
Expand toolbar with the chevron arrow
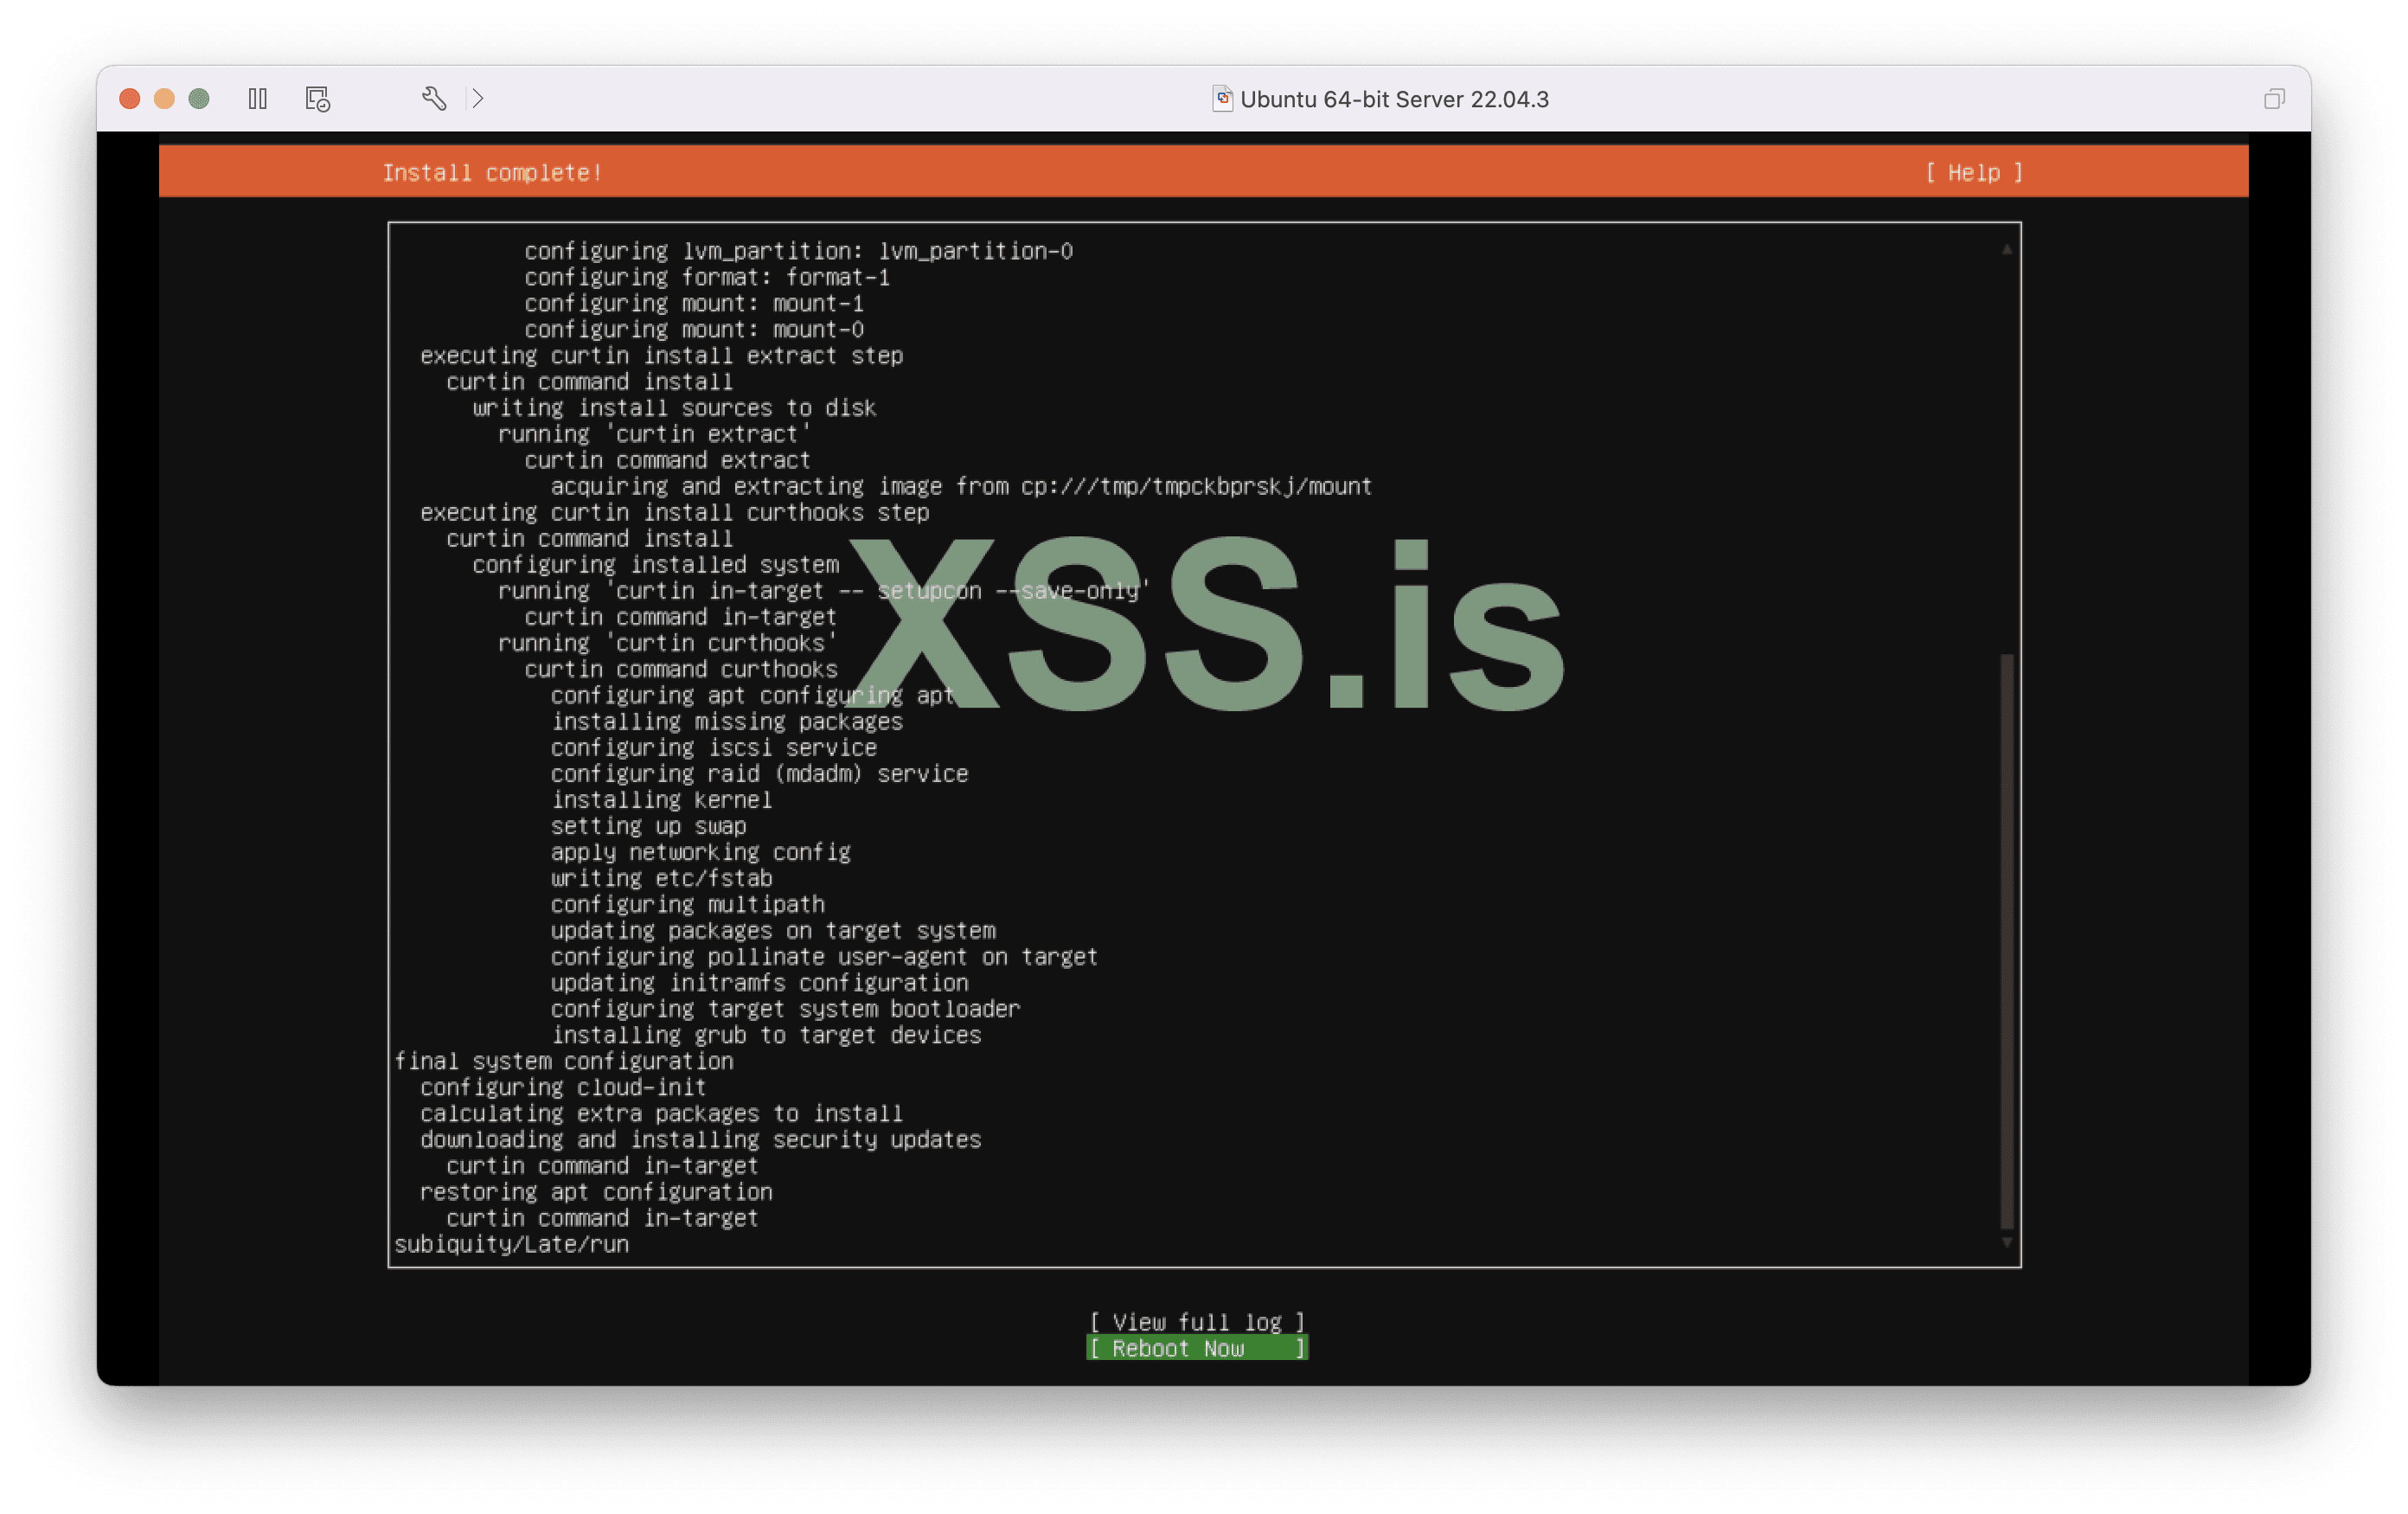(x=478, y=99)
